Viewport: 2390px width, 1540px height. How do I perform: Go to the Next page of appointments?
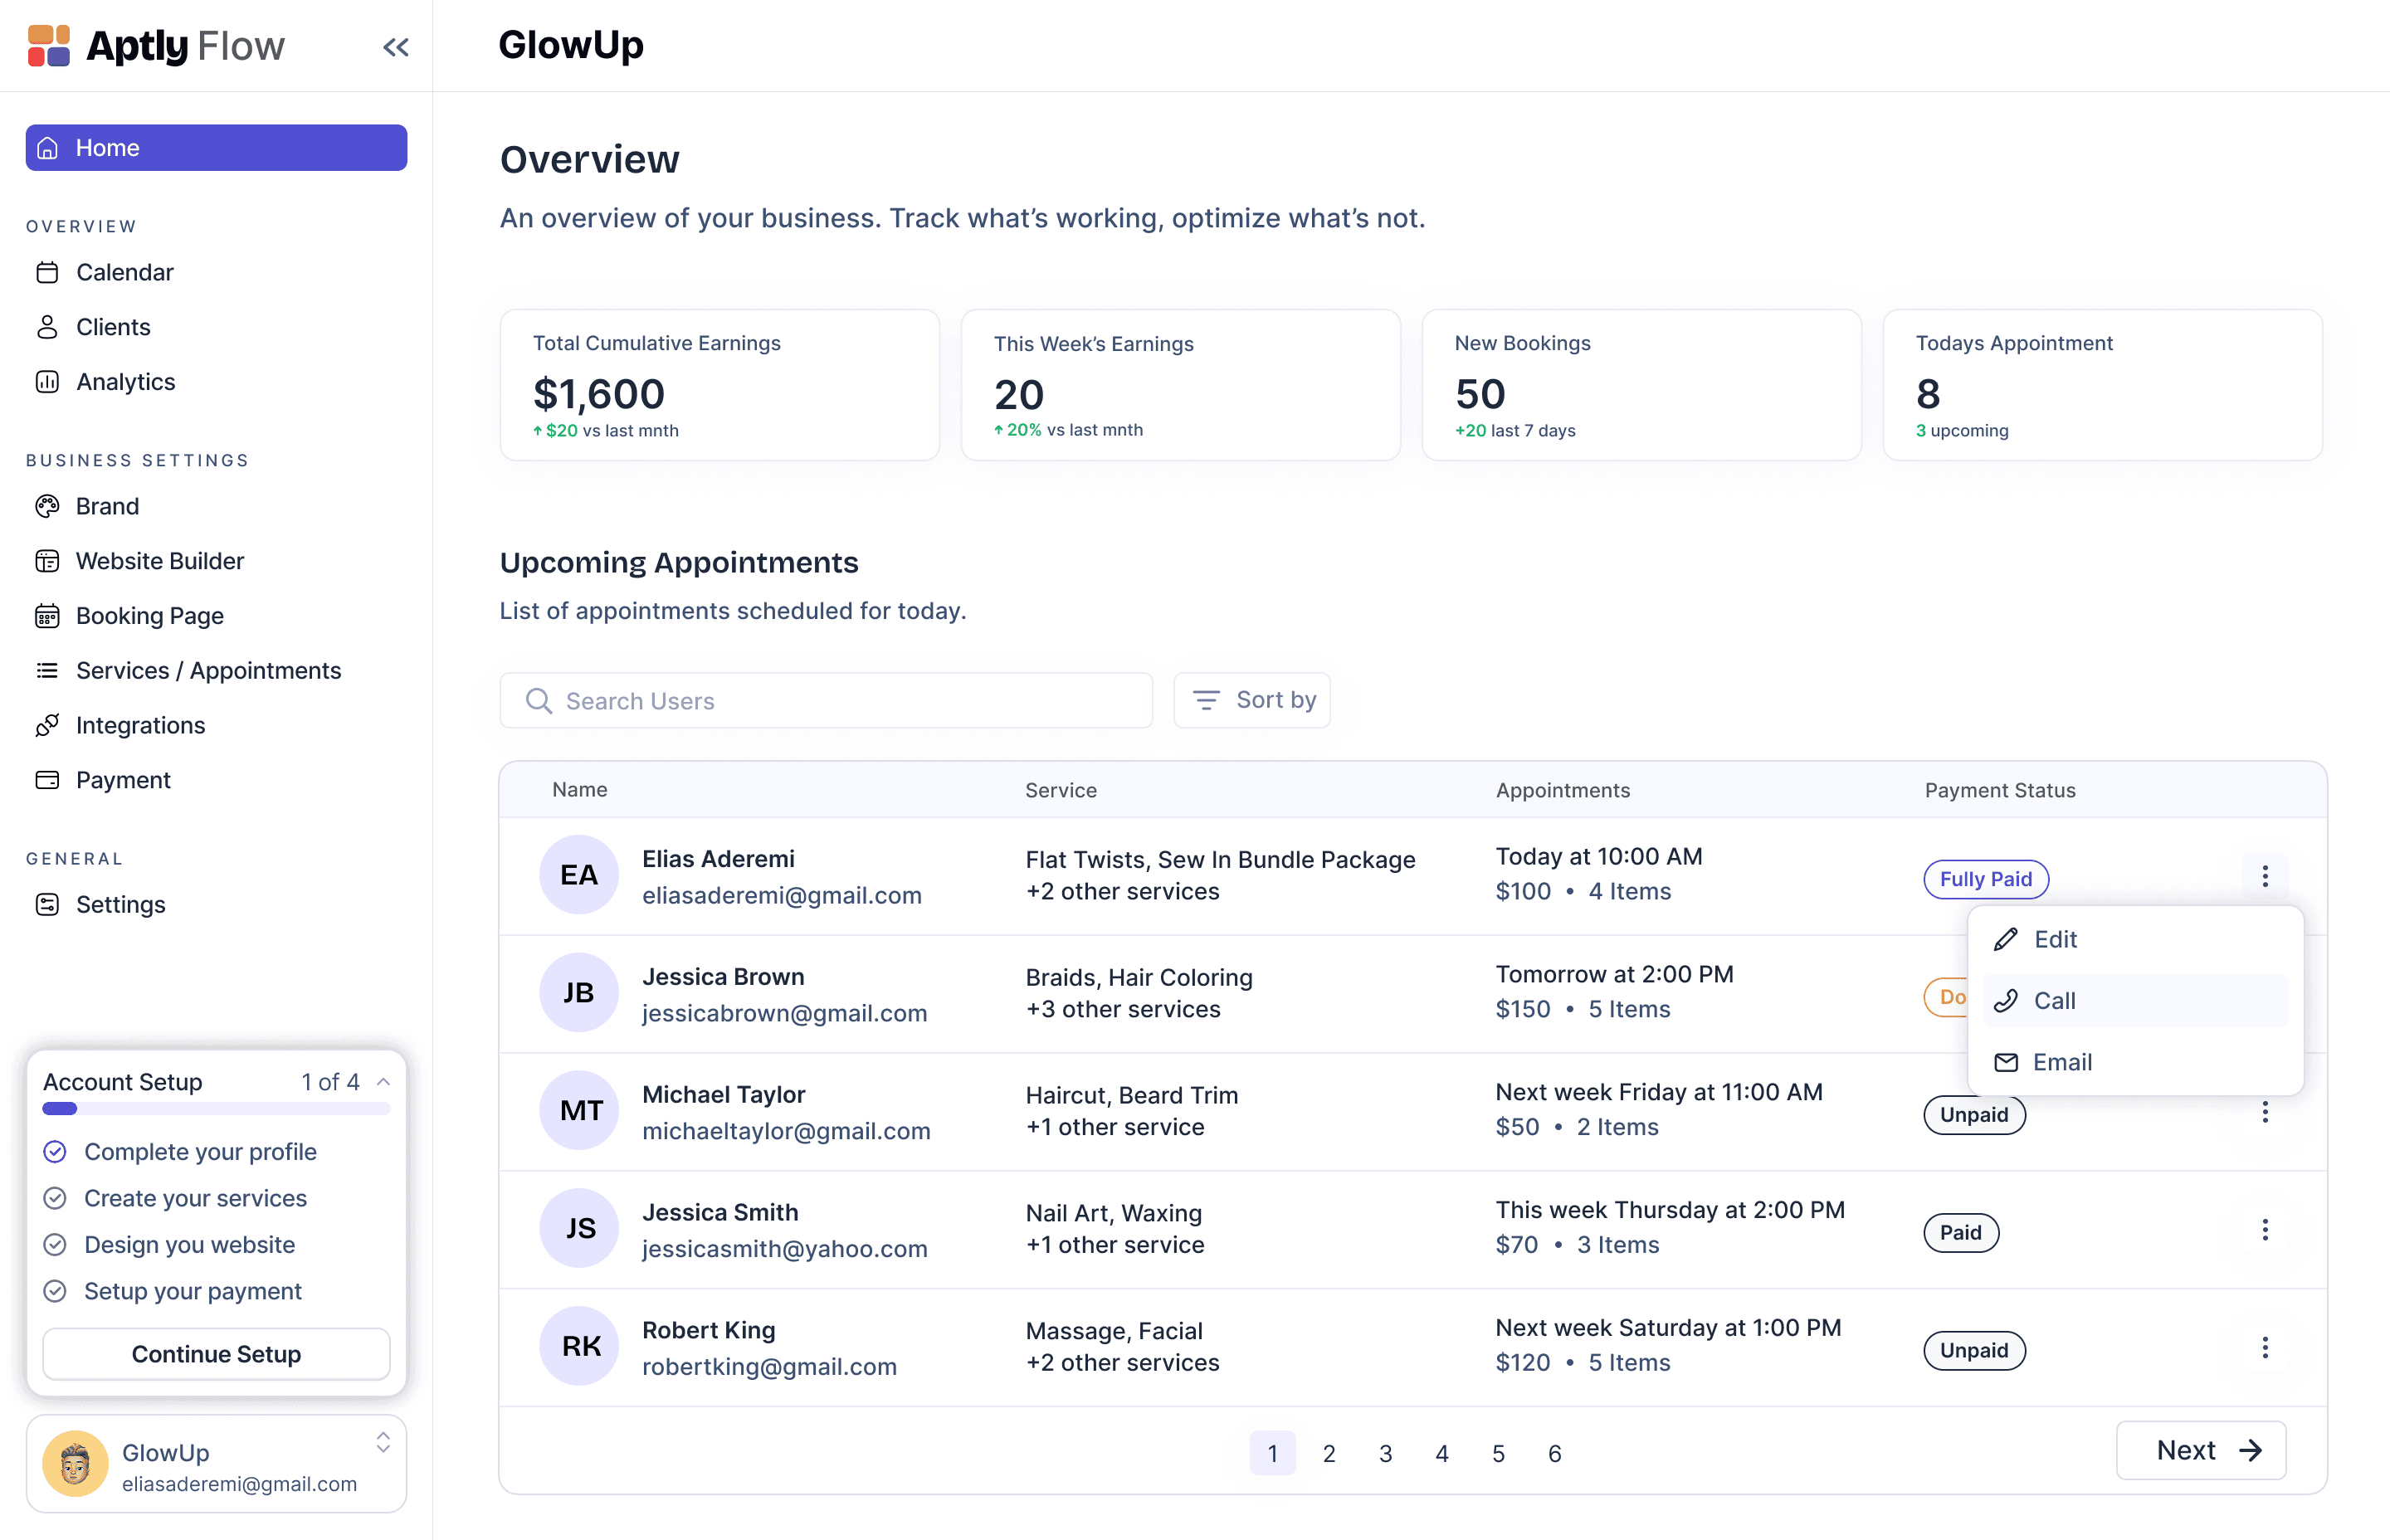coord(2200,1450)
